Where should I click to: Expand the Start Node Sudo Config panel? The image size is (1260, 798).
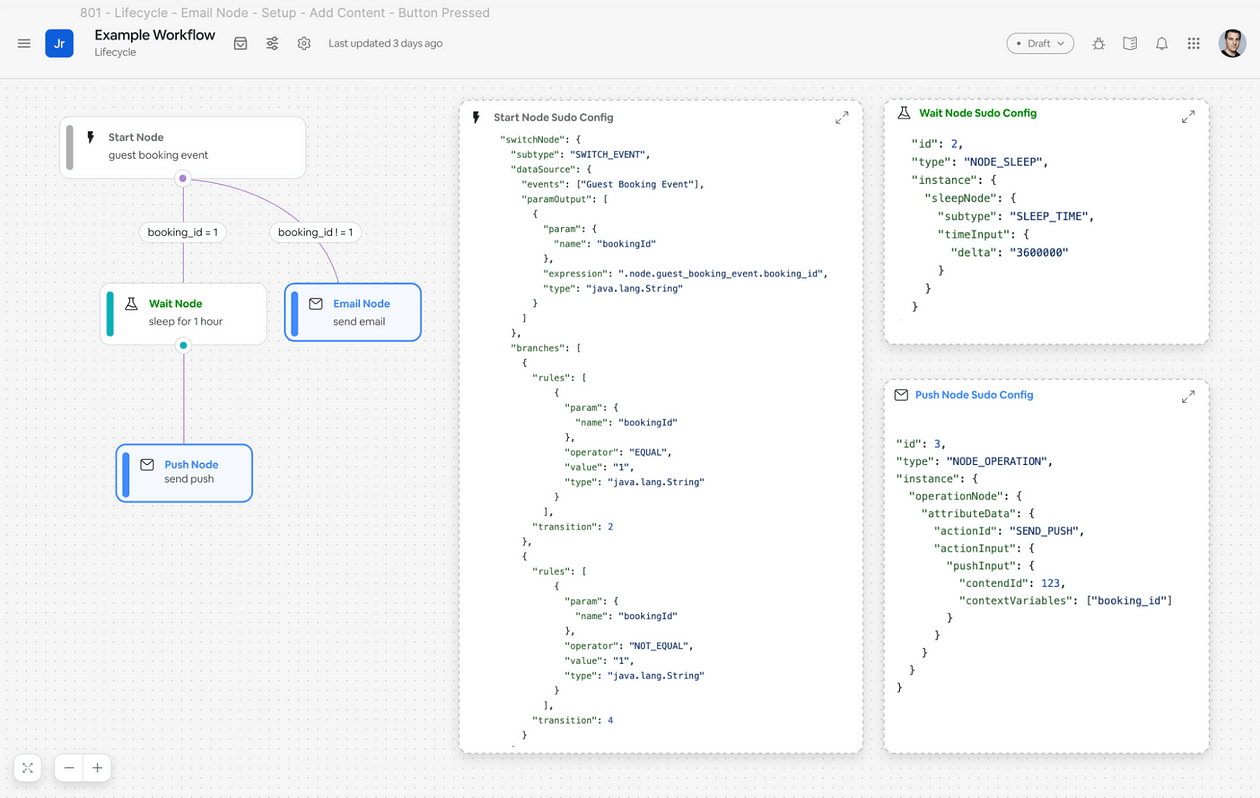pyautogui.click(x=842, y=117)
